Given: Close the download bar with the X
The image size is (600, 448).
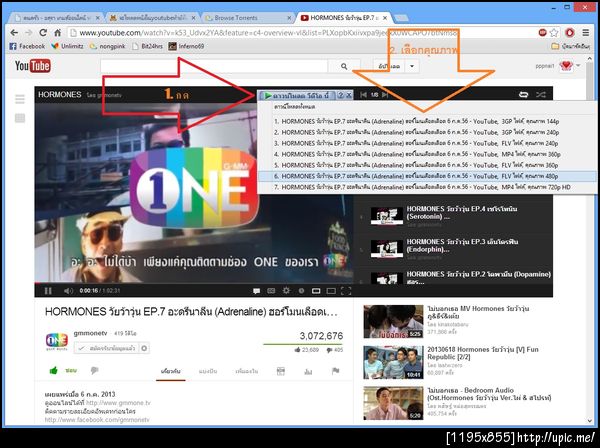Looking at the screenshot, I should coord(349,95).
